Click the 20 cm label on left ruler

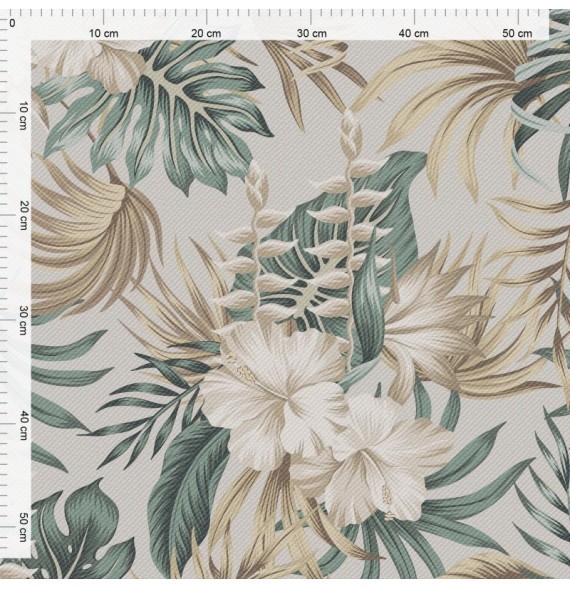point(23,215)
